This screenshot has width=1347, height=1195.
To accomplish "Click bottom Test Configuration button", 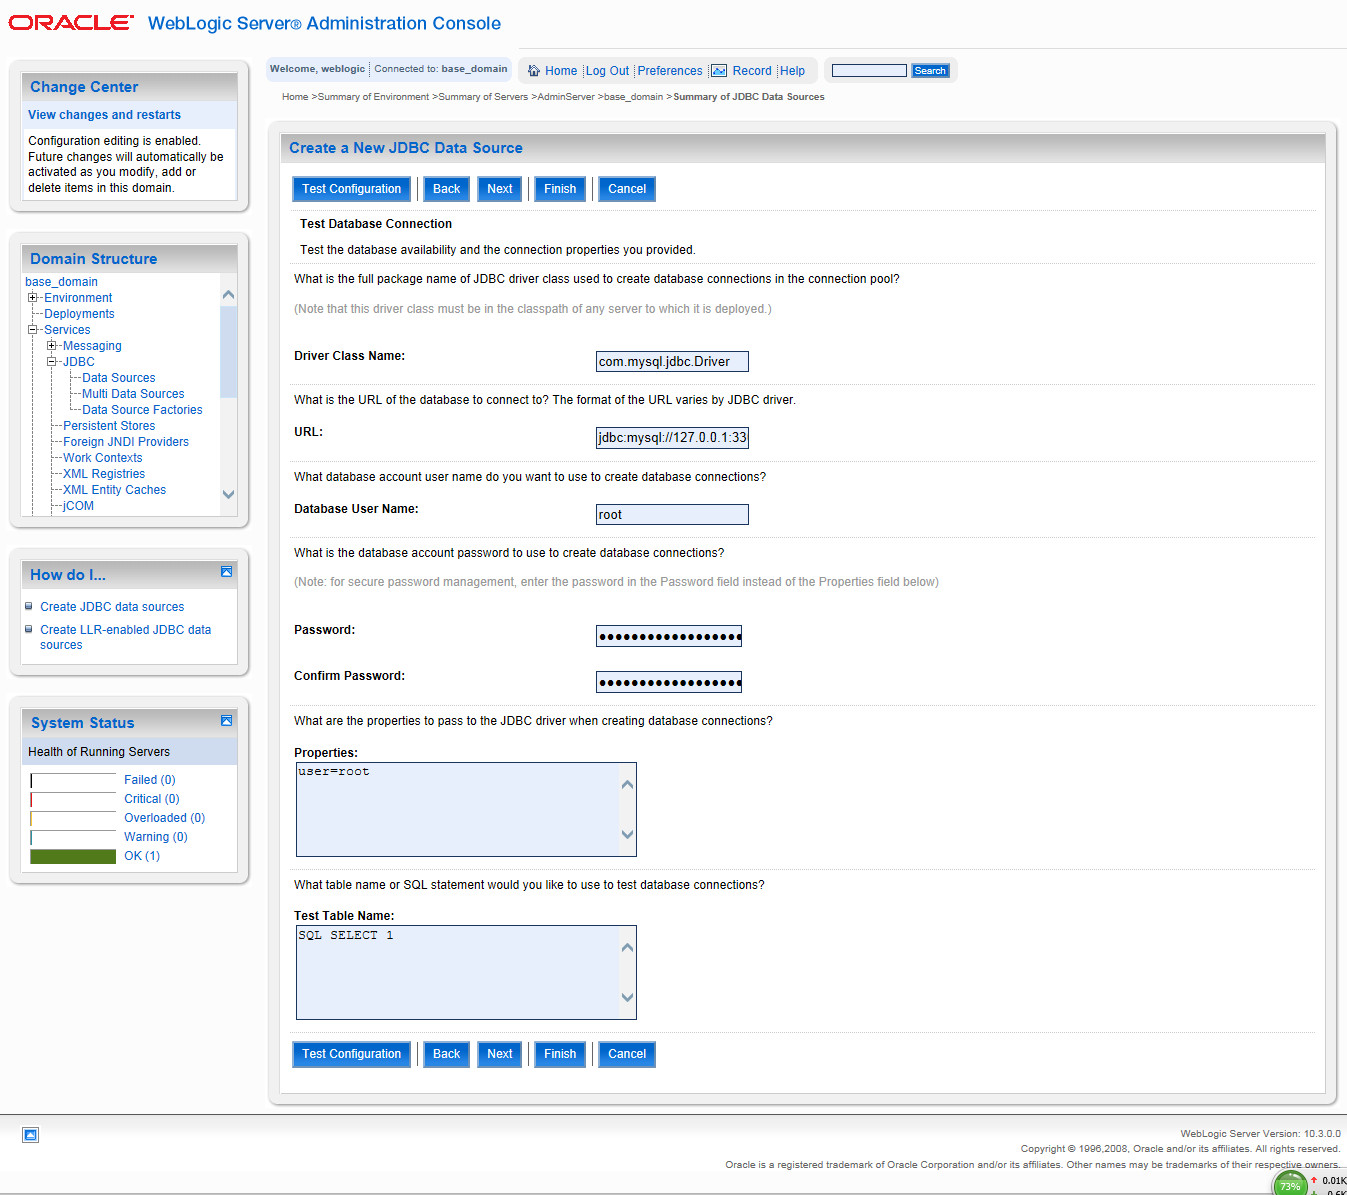I will (351, 1054).
